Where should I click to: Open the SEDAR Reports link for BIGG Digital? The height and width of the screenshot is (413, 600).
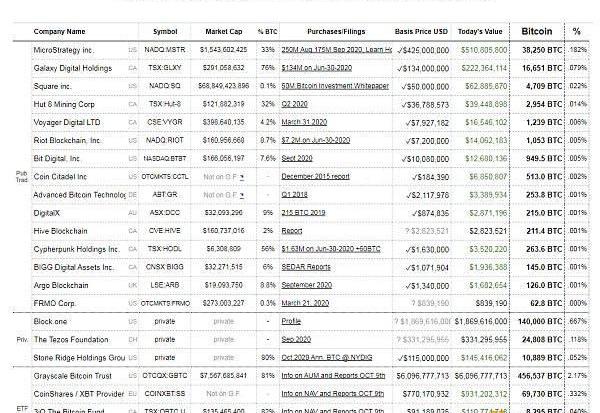[x=305, y=267]
